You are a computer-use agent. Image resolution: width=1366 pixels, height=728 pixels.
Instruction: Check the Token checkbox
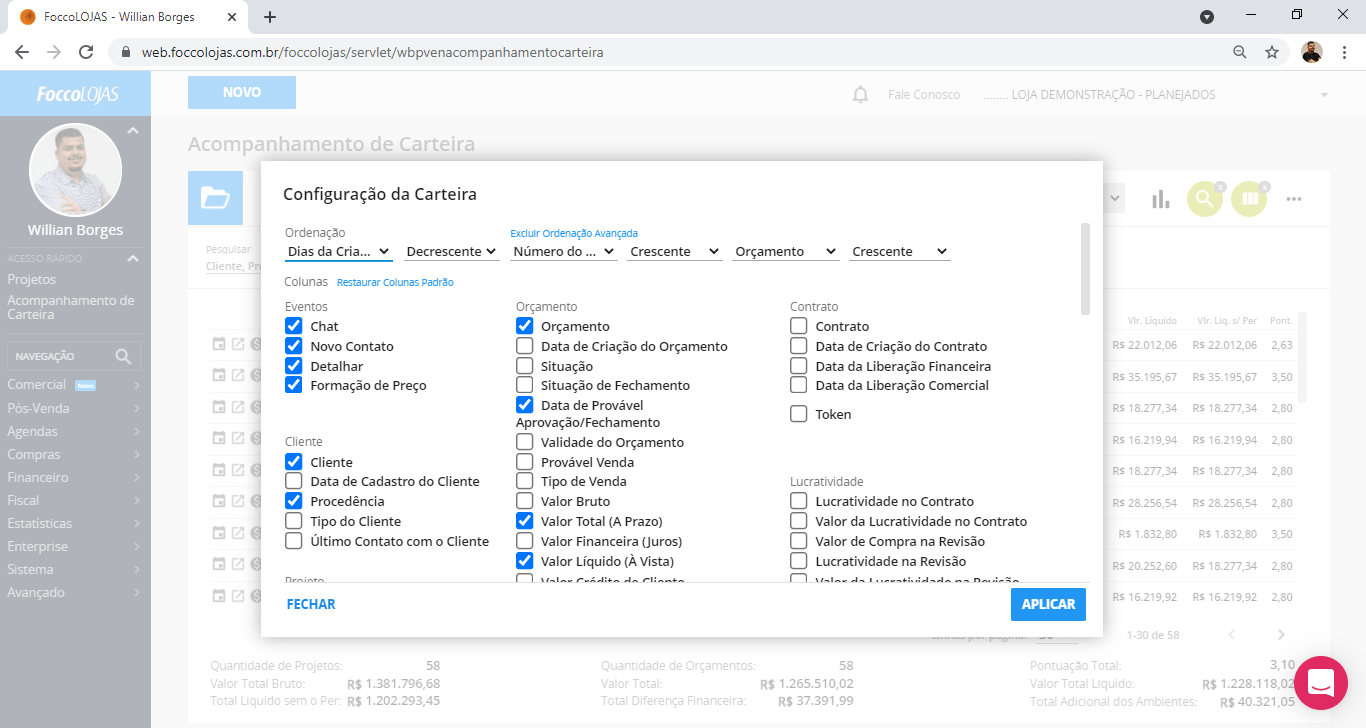798,414
